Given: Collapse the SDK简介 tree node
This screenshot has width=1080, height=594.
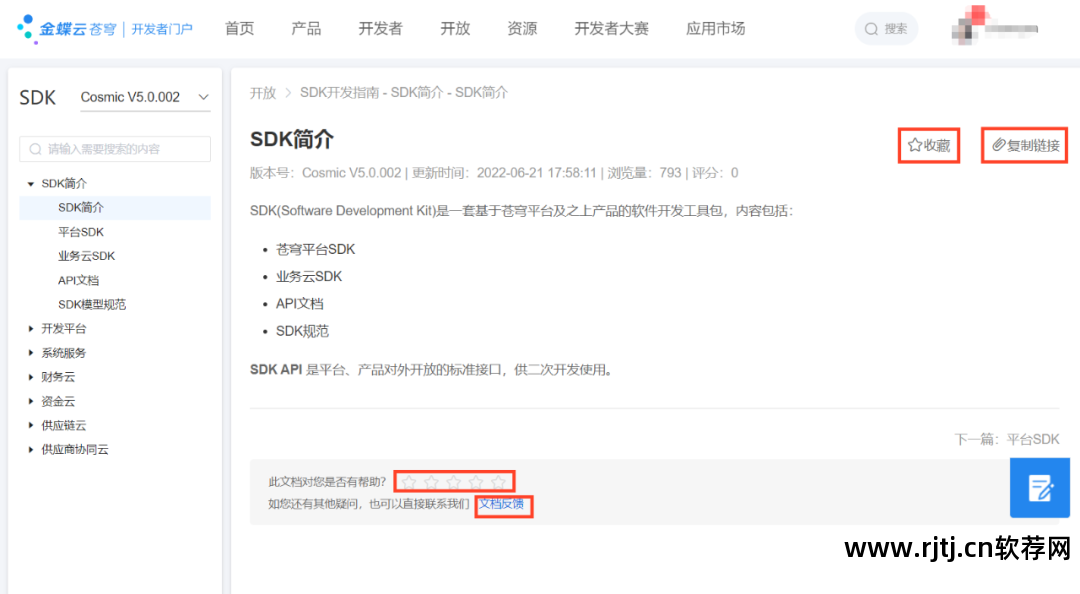Looking at the screenshot, I should (30, 184).
